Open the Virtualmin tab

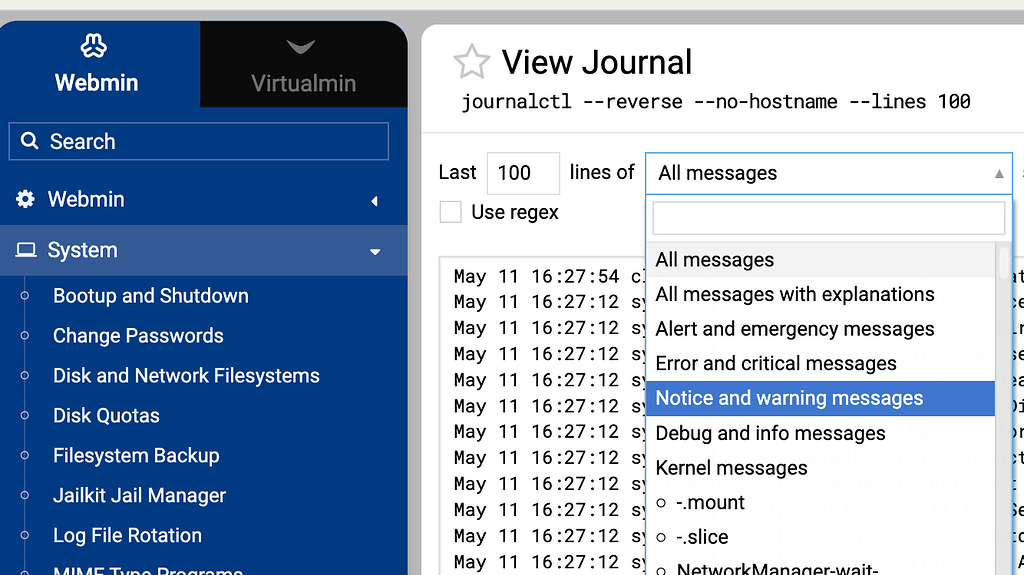pos(303,65)
